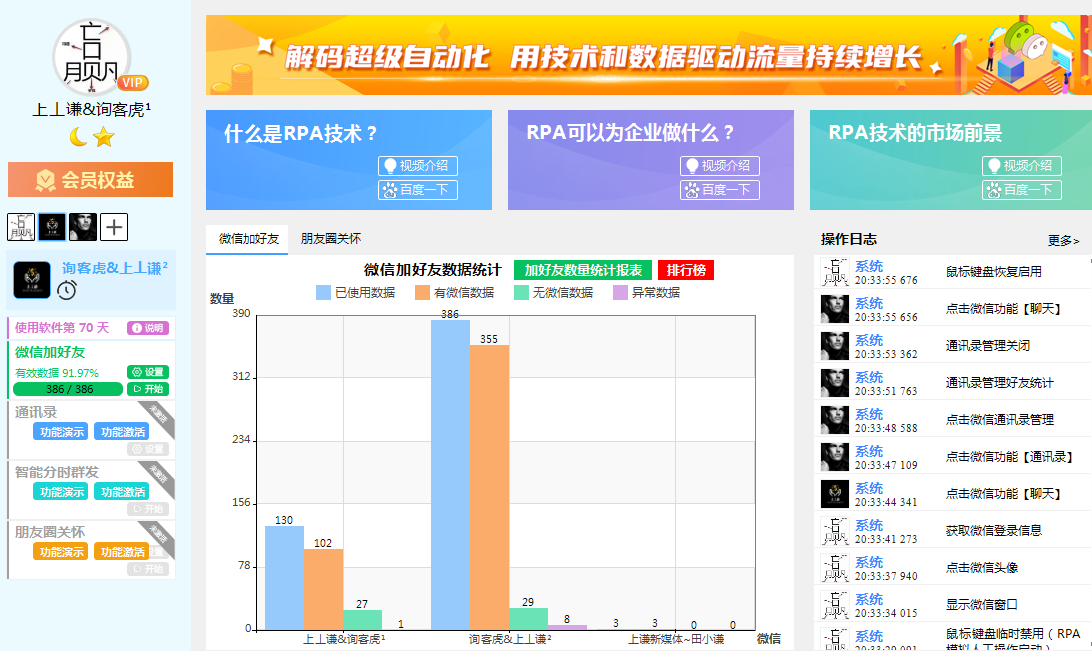Click 功能激活 for 朋友圈关怀
The height and width of the screenshot is (651, 1092).
(x=122, y=551)
